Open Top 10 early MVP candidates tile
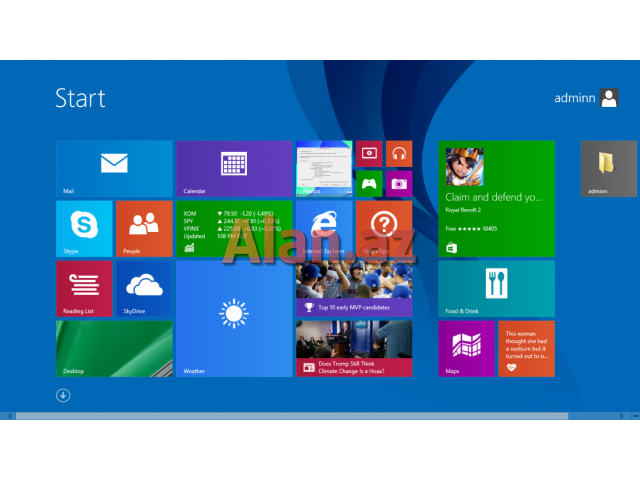 pos(354,289)
